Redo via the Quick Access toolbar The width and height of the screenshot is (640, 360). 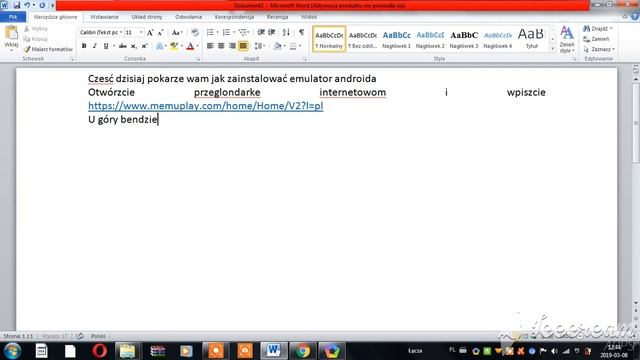(42, 5)
